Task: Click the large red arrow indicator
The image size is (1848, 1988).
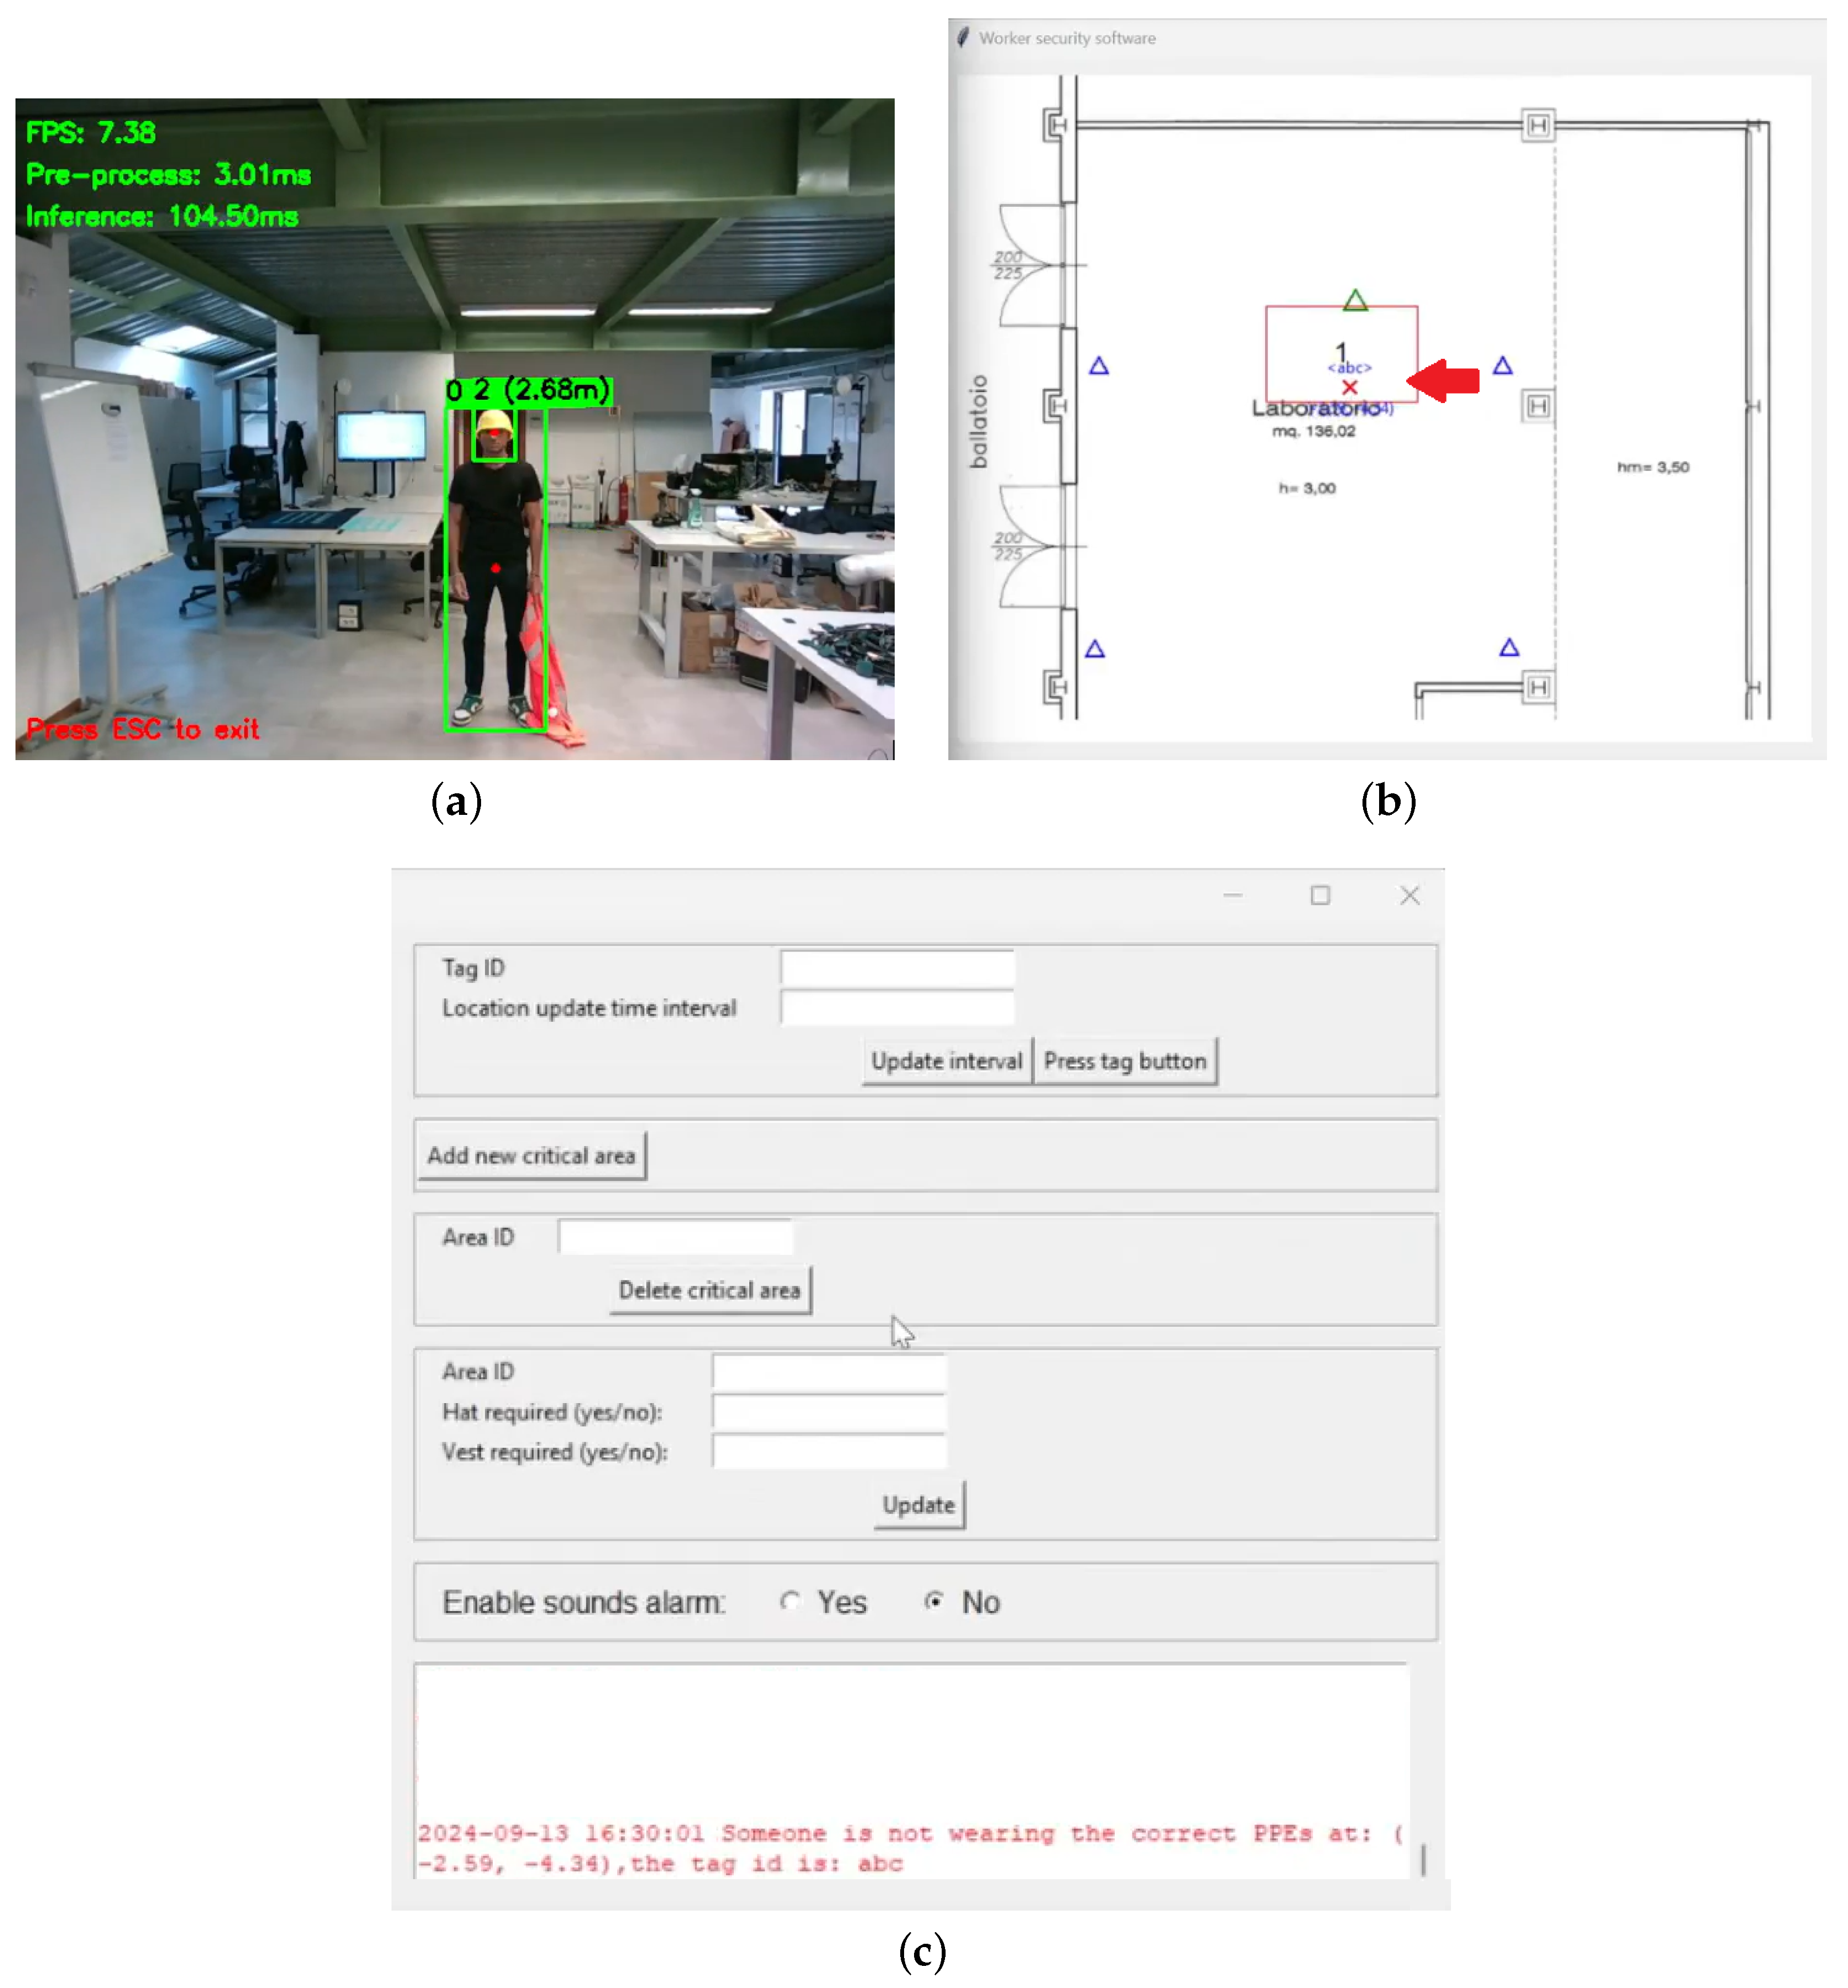Action: point(1444,380)
